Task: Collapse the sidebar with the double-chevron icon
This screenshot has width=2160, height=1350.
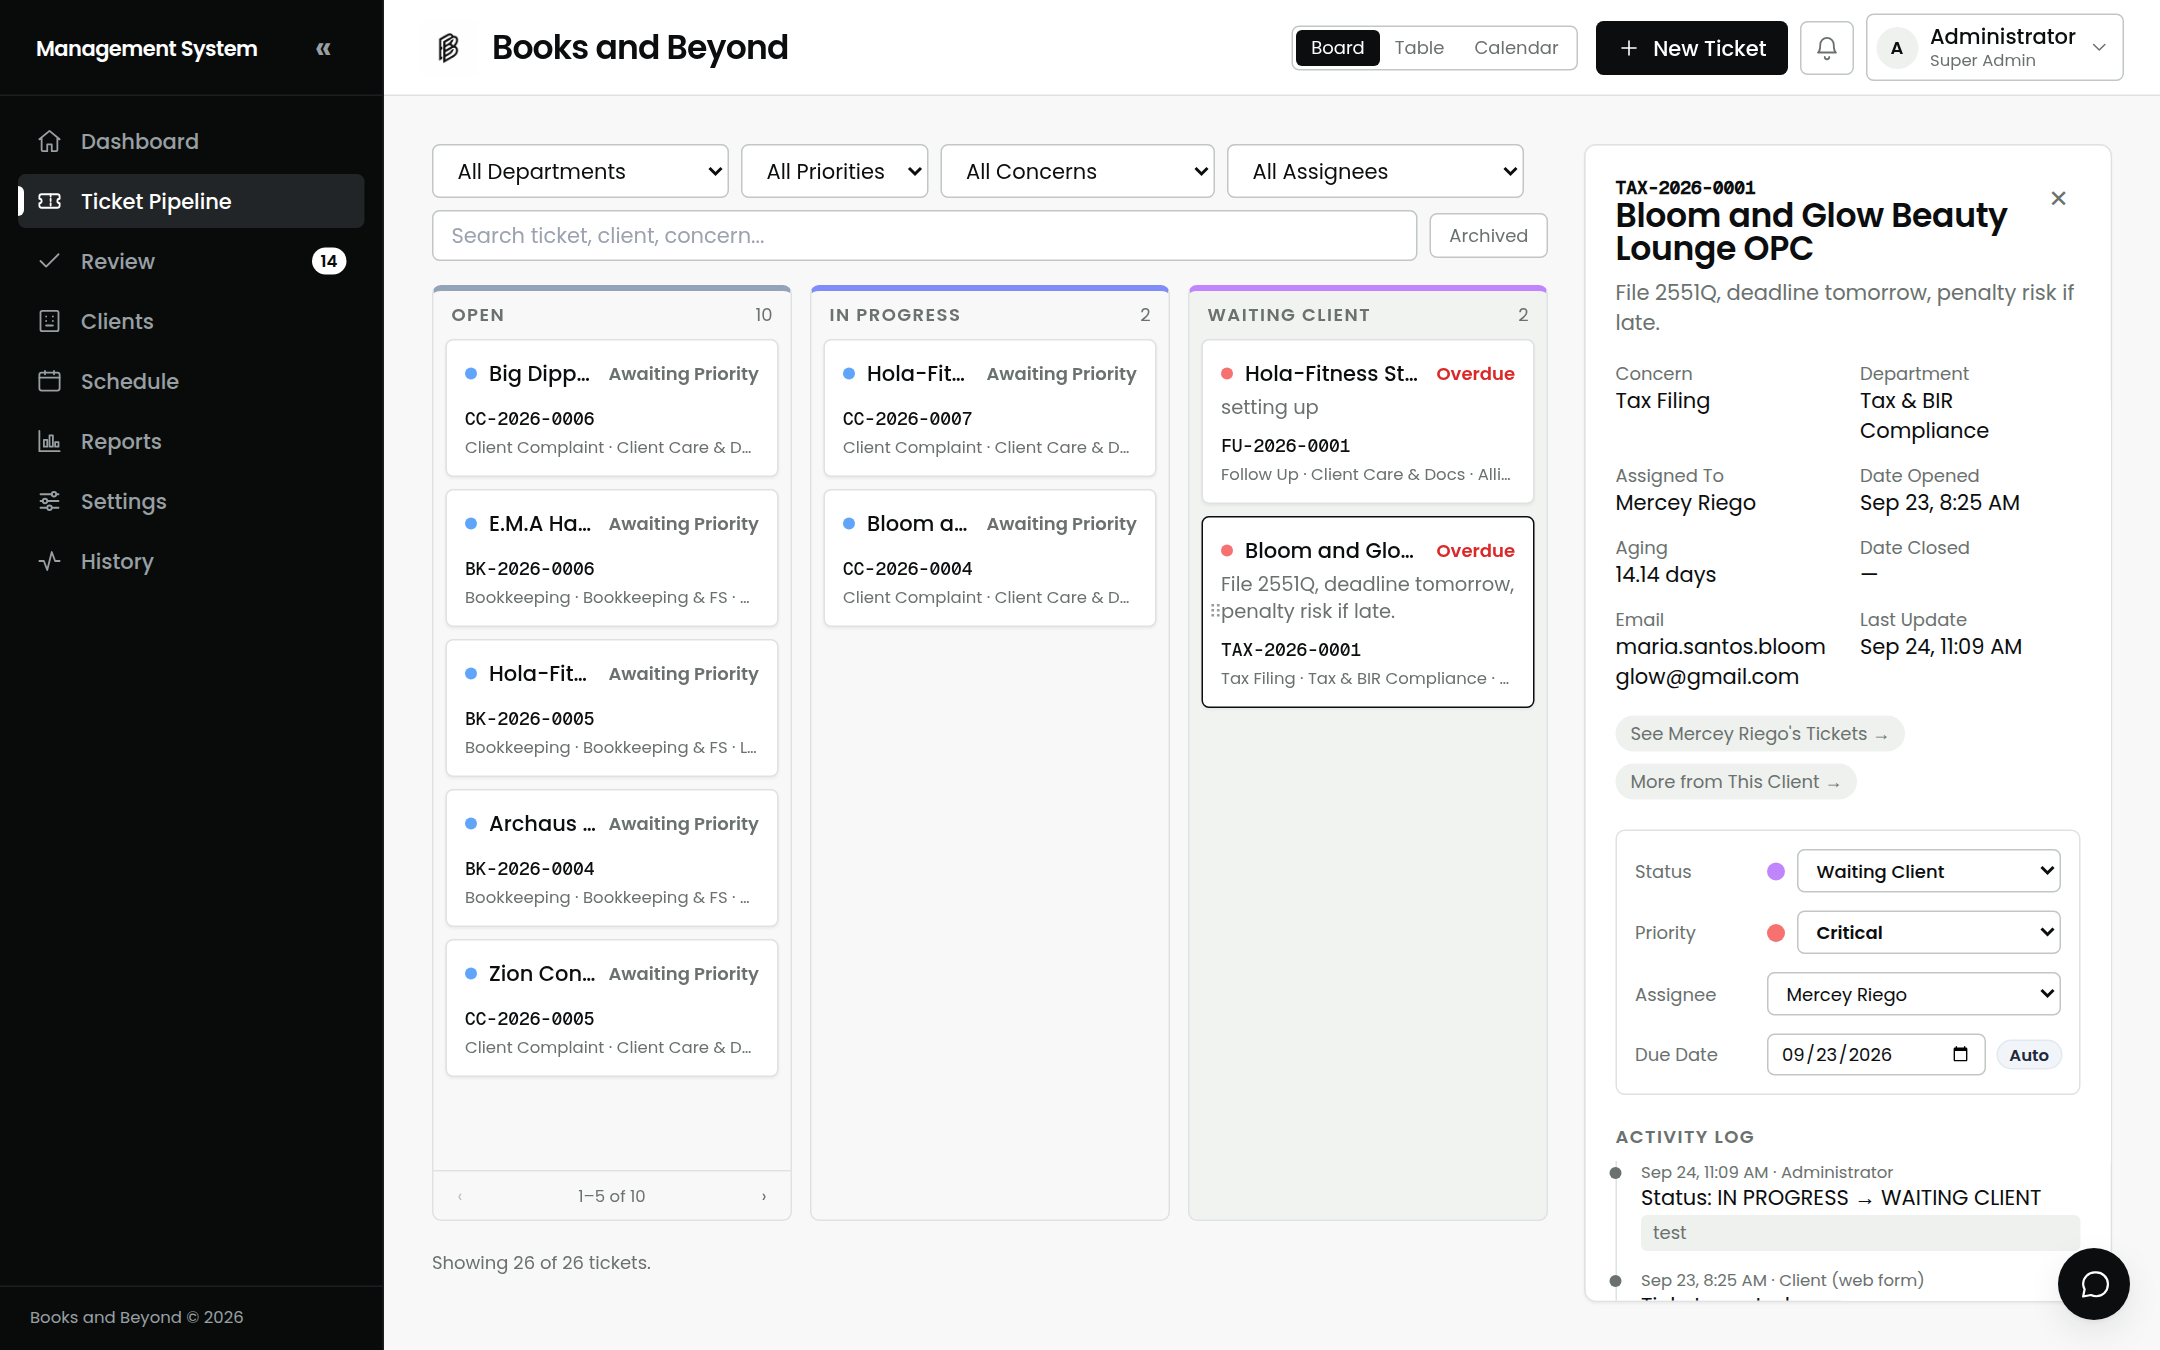Action: (x=323, y=48)
